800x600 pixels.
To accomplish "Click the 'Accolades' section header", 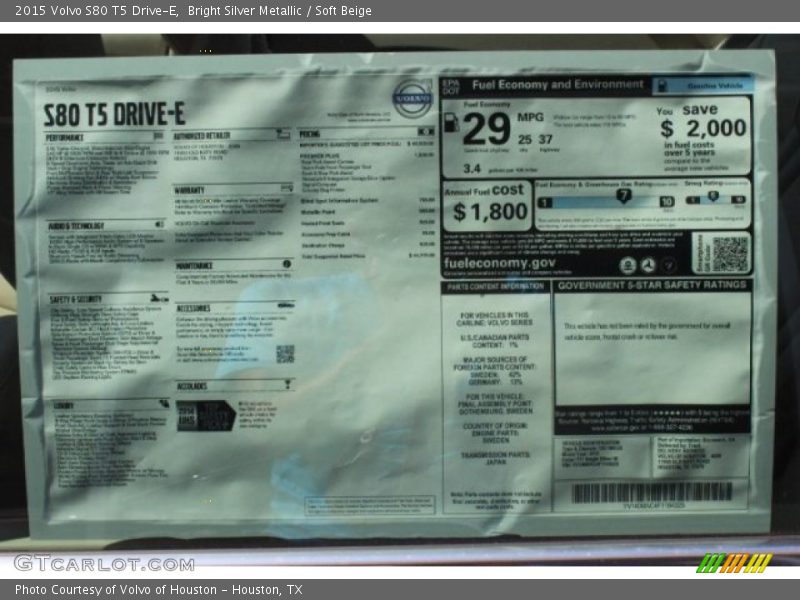I will (192, 386).
